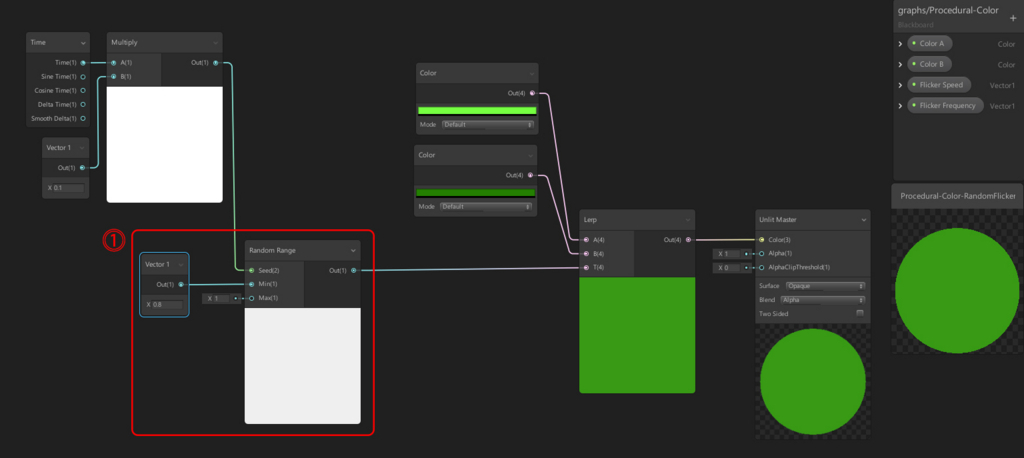Expand the Flicker Speed property arrow
The image size is (1024, 458).
(901, 86)
